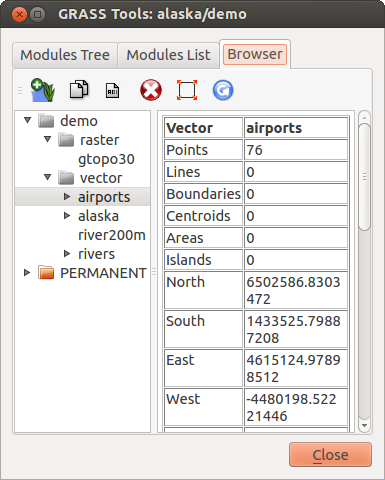Click the copy selected map icon
This screenshot has width=385, height=480.
[x=79, y=89]
